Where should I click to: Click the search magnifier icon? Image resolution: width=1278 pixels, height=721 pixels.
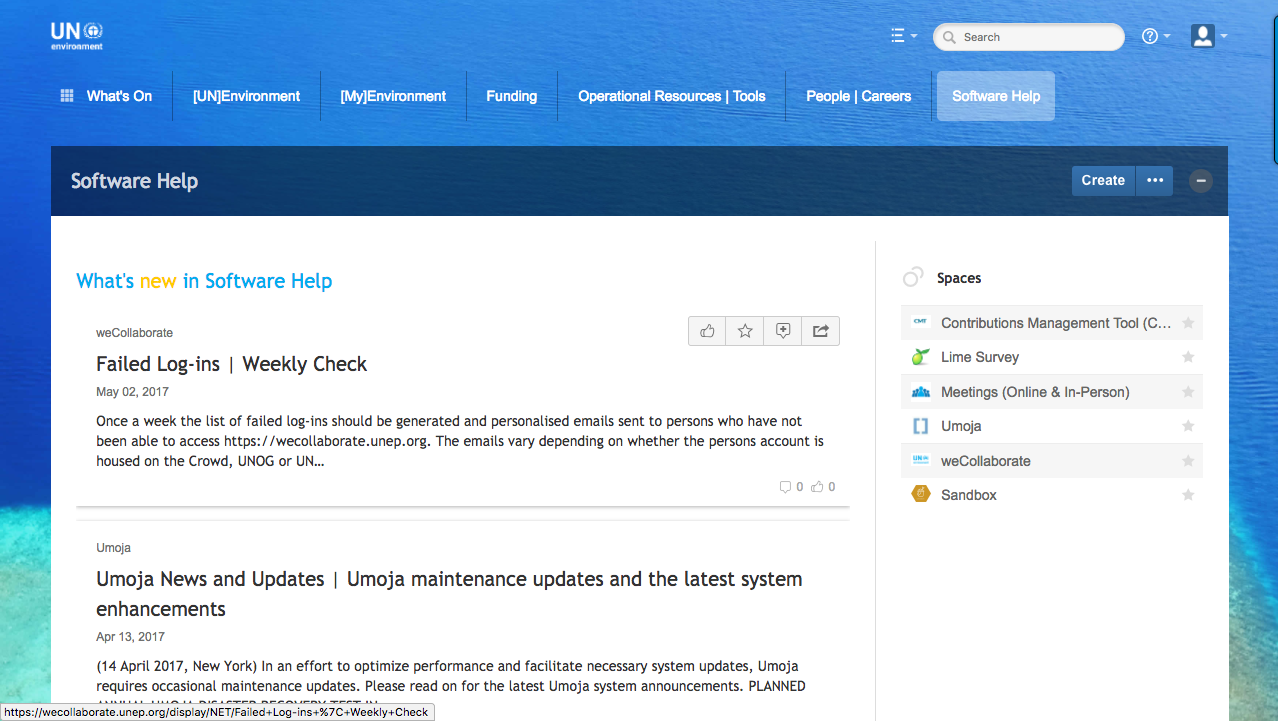point(949,37)
